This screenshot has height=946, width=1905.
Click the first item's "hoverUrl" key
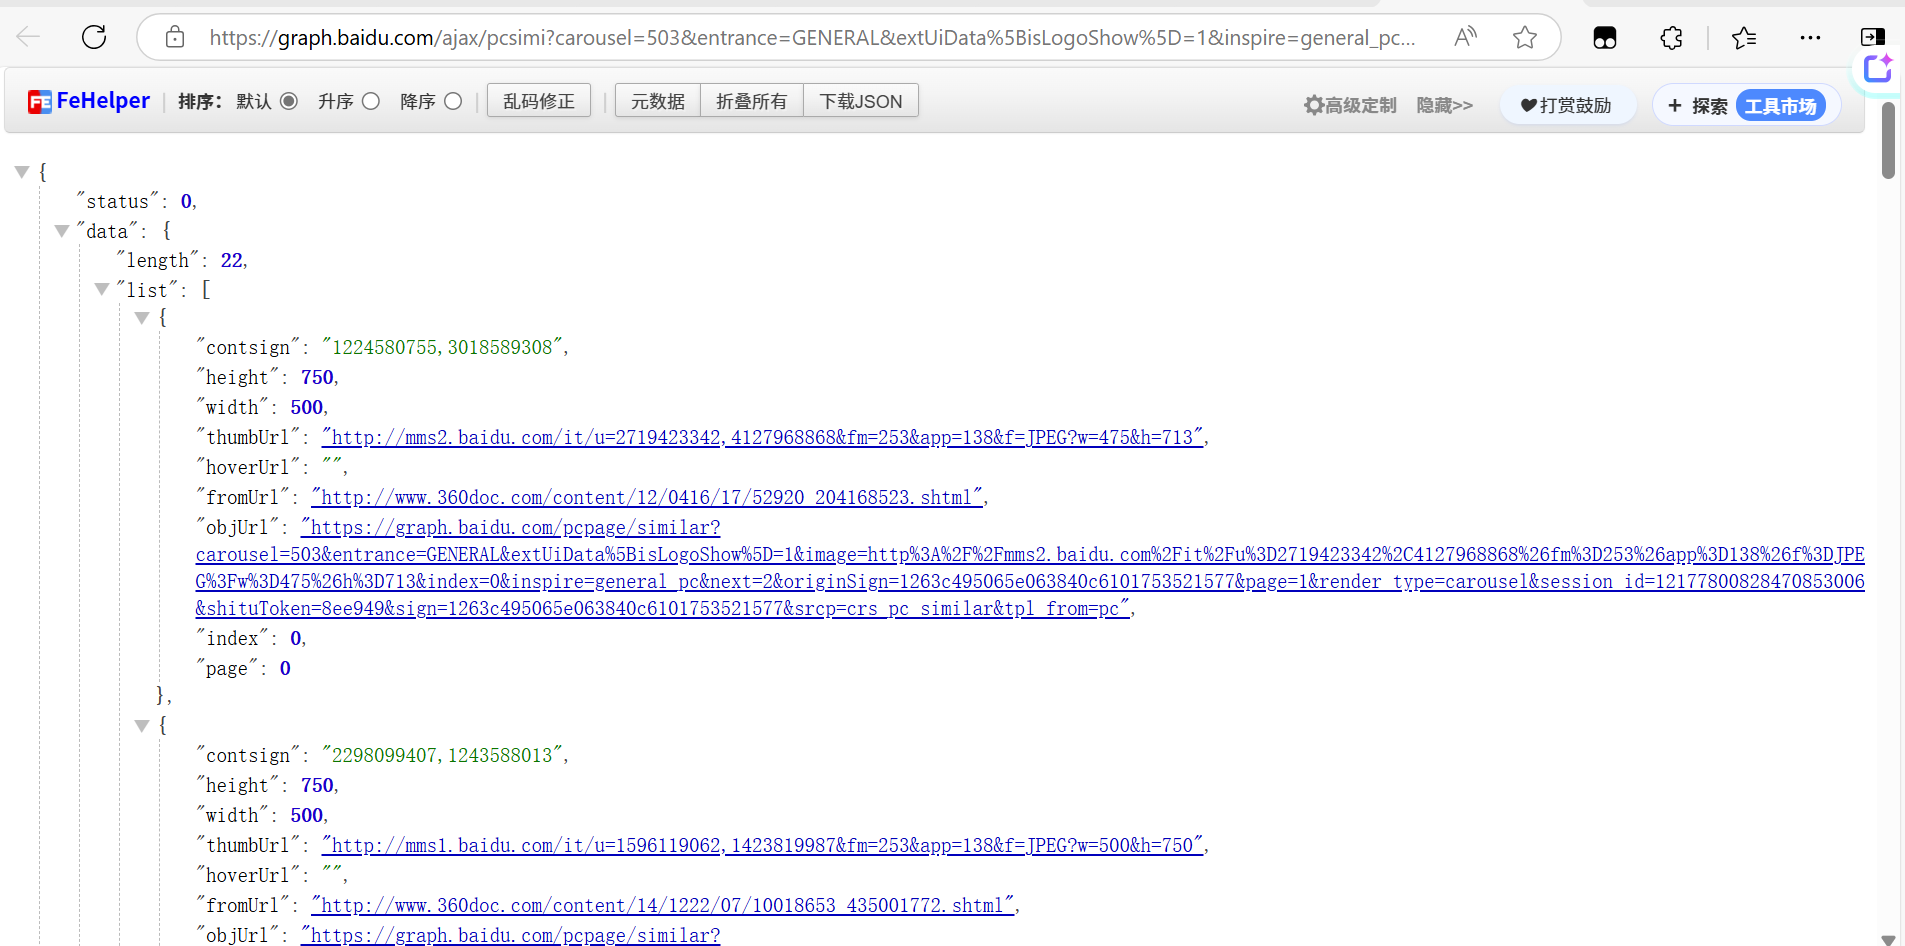pos(248,467)
